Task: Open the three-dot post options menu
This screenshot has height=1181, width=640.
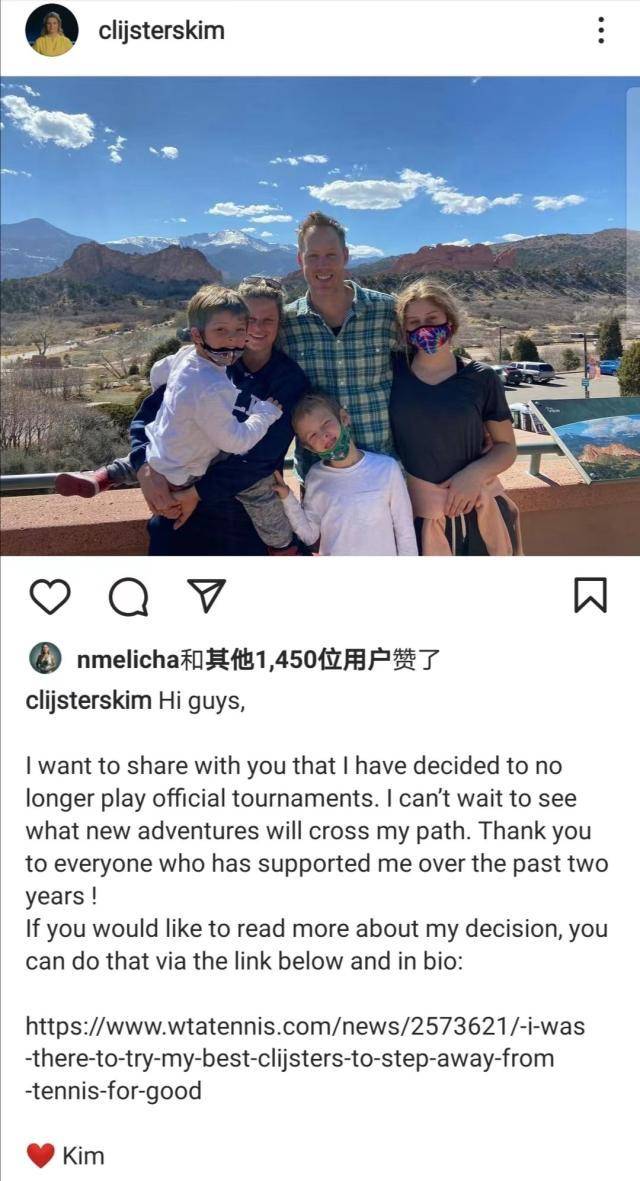Action: (x=600, y=30)
